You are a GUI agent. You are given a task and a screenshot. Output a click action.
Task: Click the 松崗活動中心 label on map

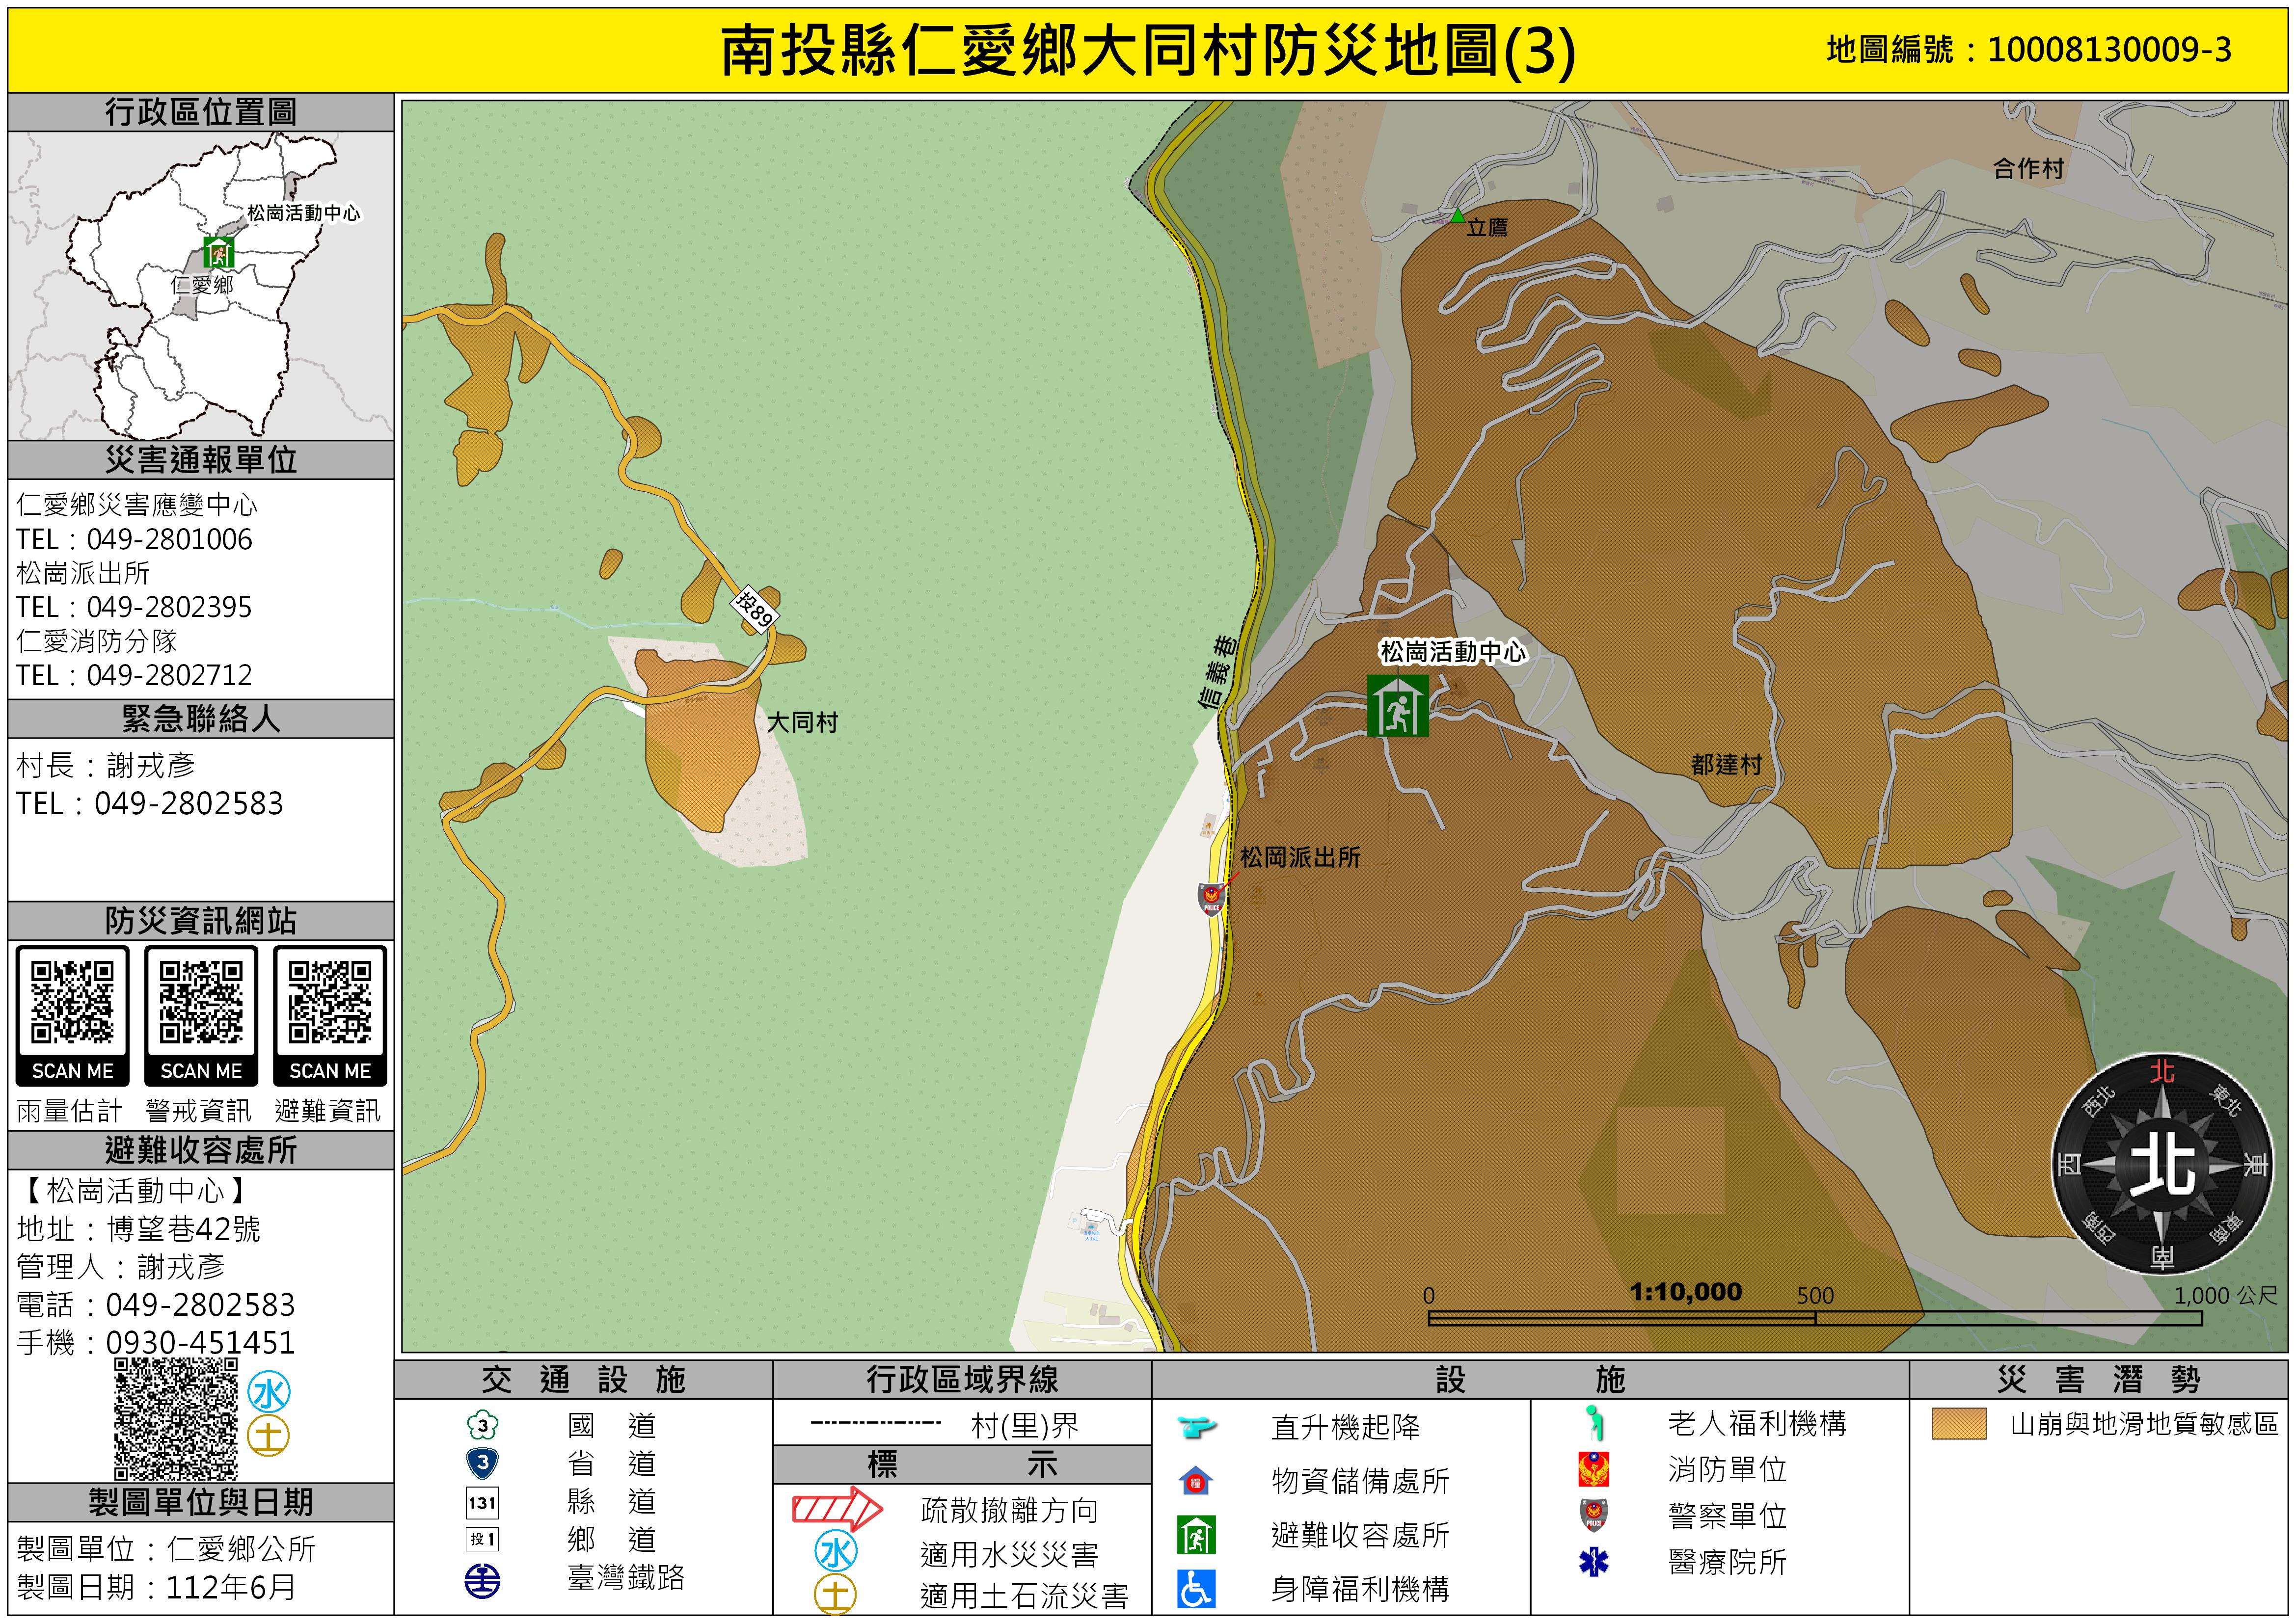1452,652
